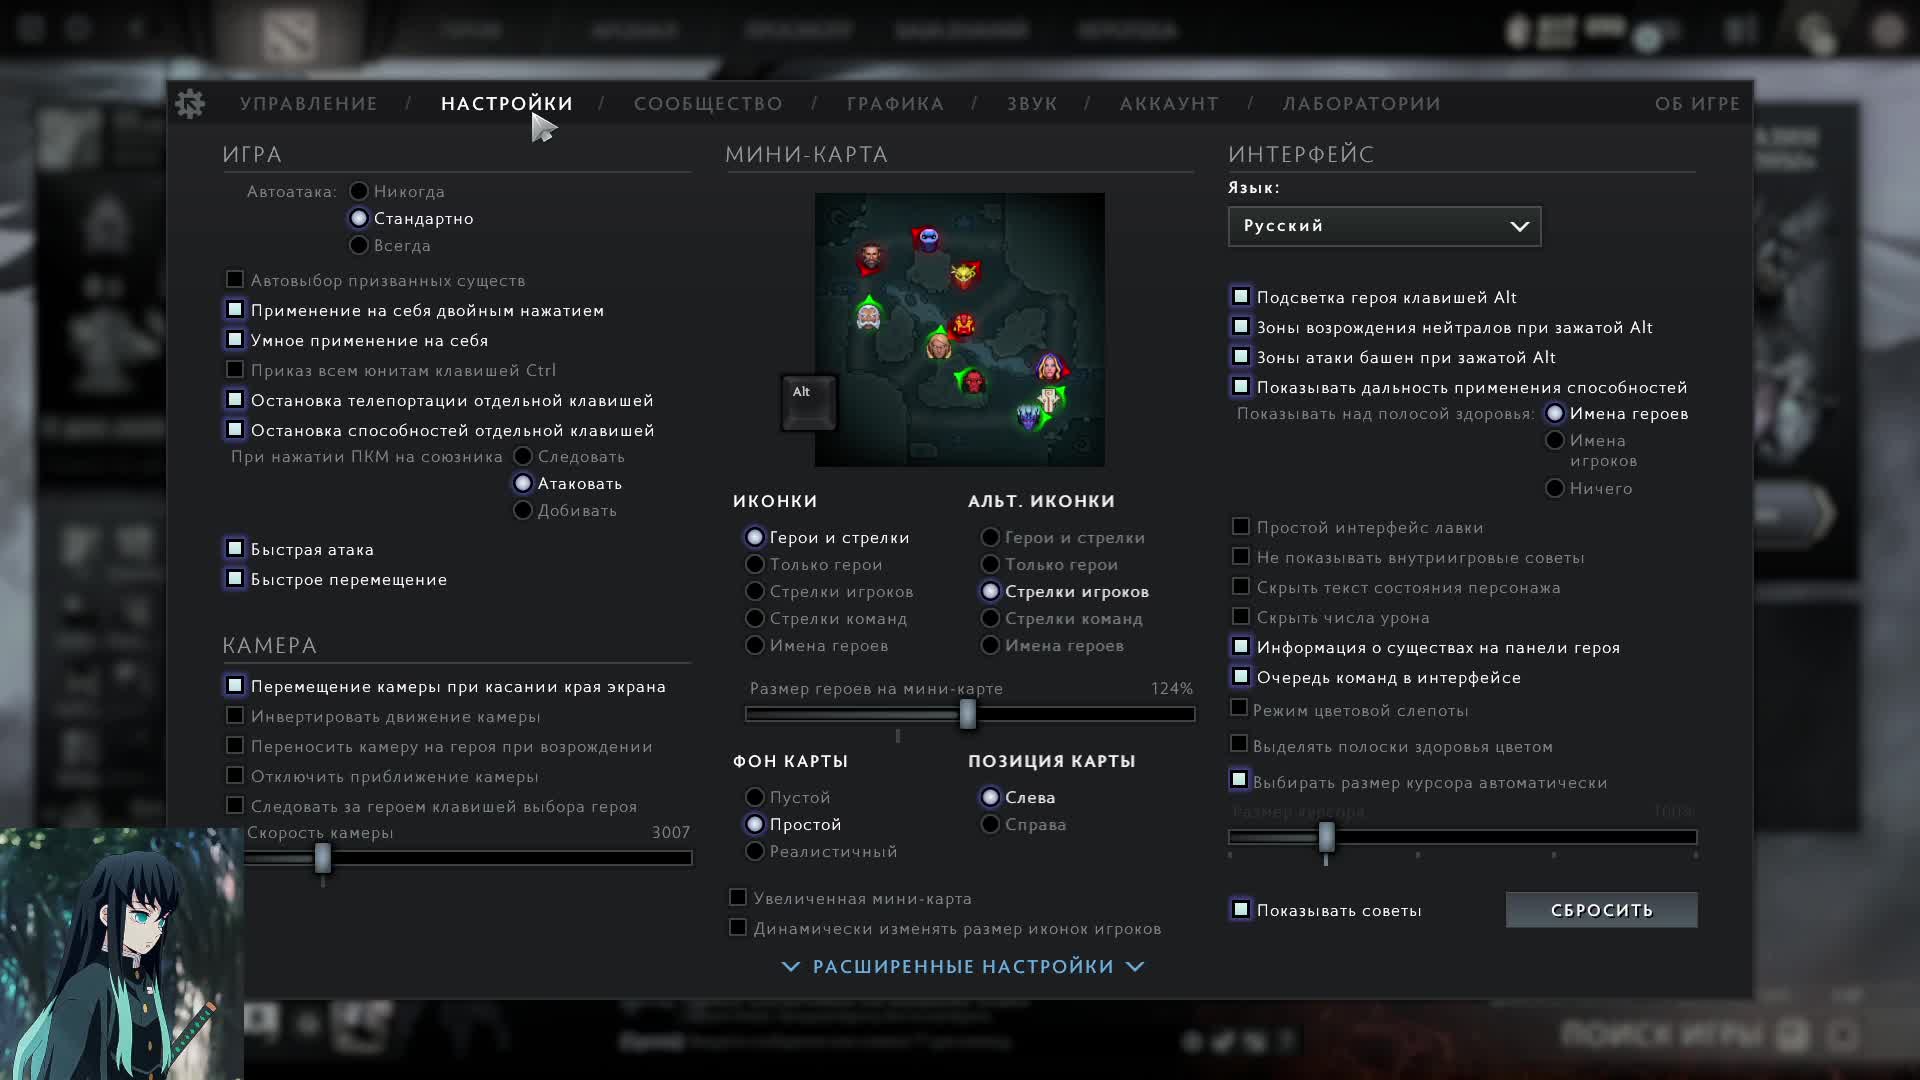The image size is (1920, 1080).
Task: Click the minimap preview image
Action: click(960, 330)
